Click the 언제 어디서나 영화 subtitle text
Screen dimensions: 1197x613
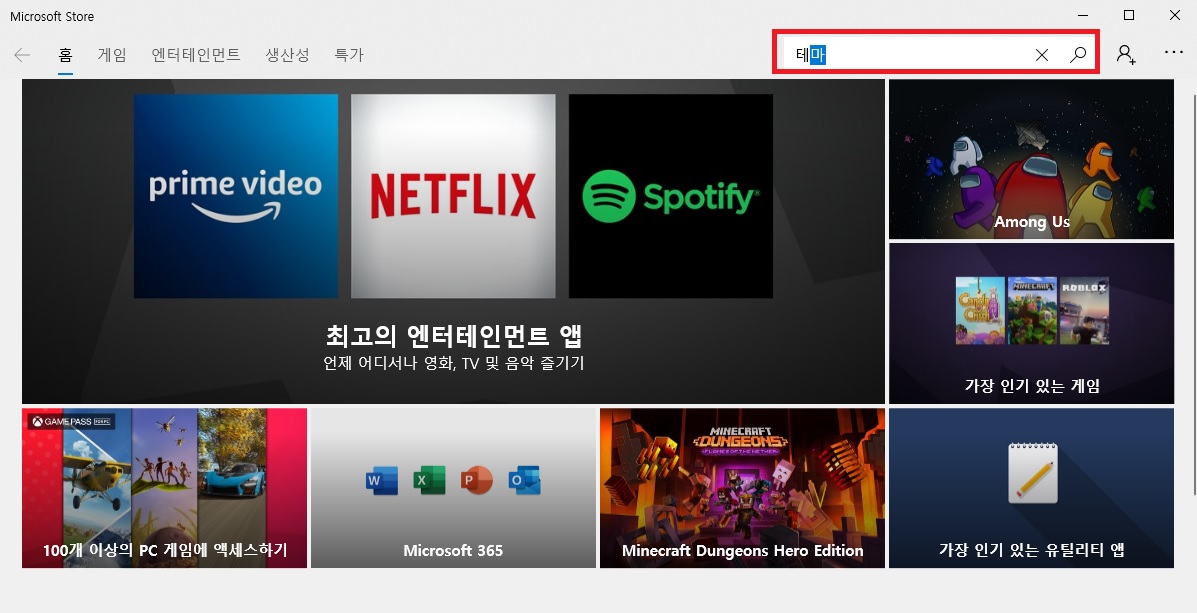point(453,363)
